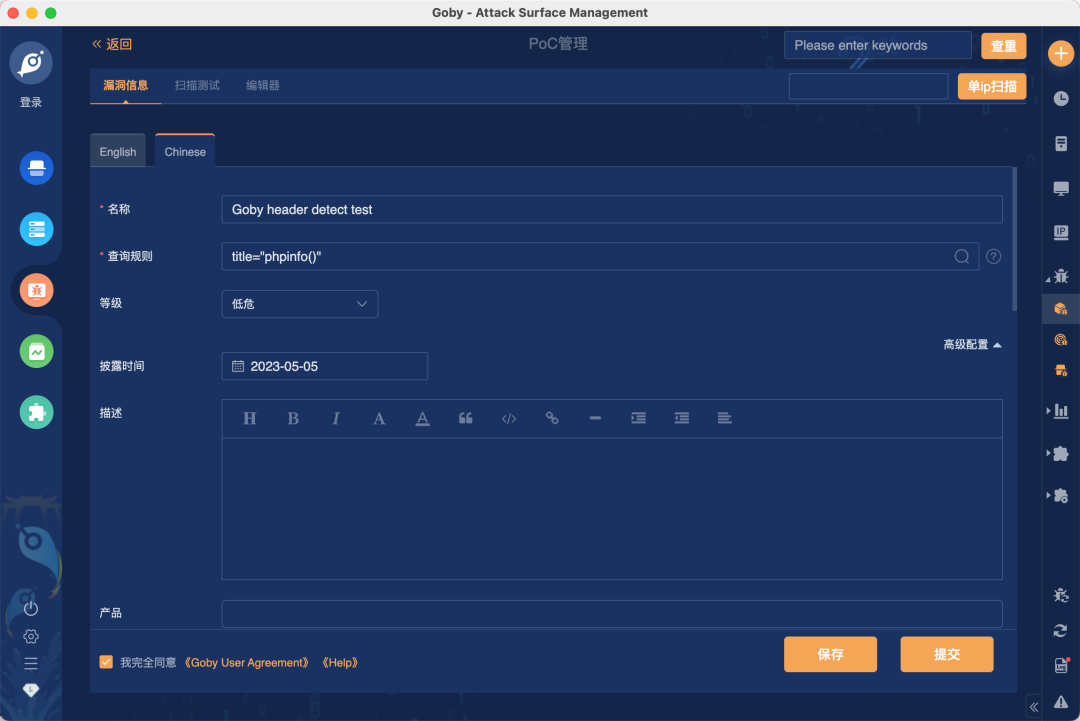Click the indent button in description toolbar
The image size is (1080, 721).
click(638, 418)
